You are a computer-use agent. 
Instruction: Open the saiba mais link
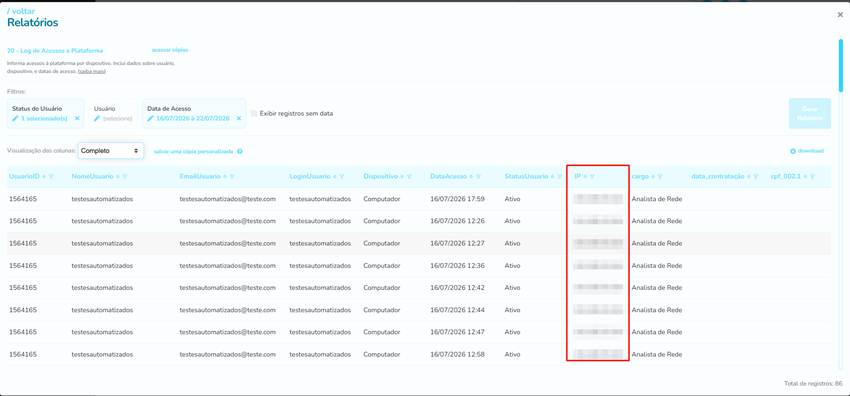(x=92, y=72)
